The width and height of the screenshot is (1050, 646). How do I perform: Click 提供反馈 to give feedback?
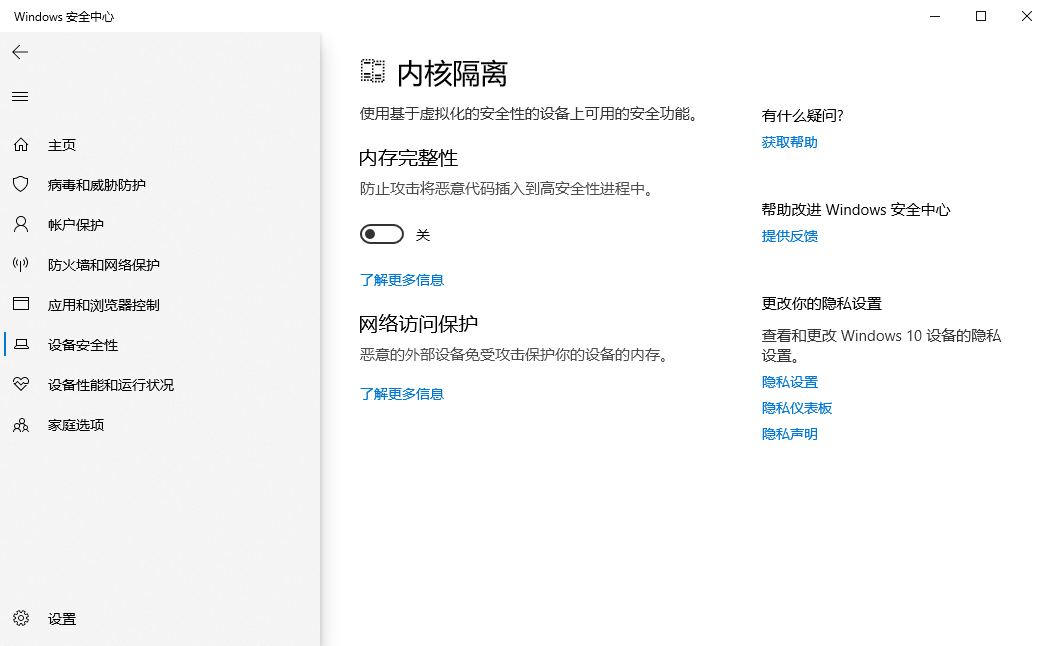click(x=790, y=235)
